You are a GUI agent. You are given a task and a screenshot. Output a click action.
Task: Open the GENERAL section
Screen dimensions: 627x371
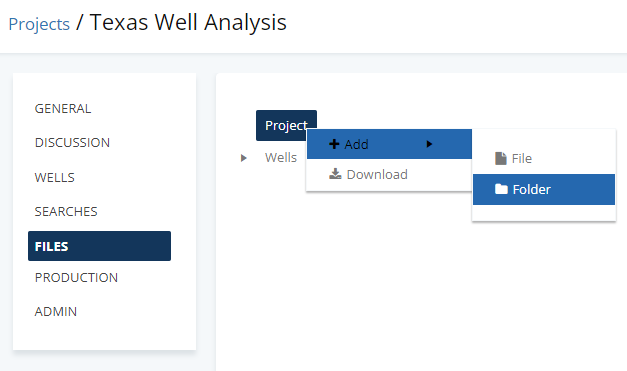click(63, 108)
